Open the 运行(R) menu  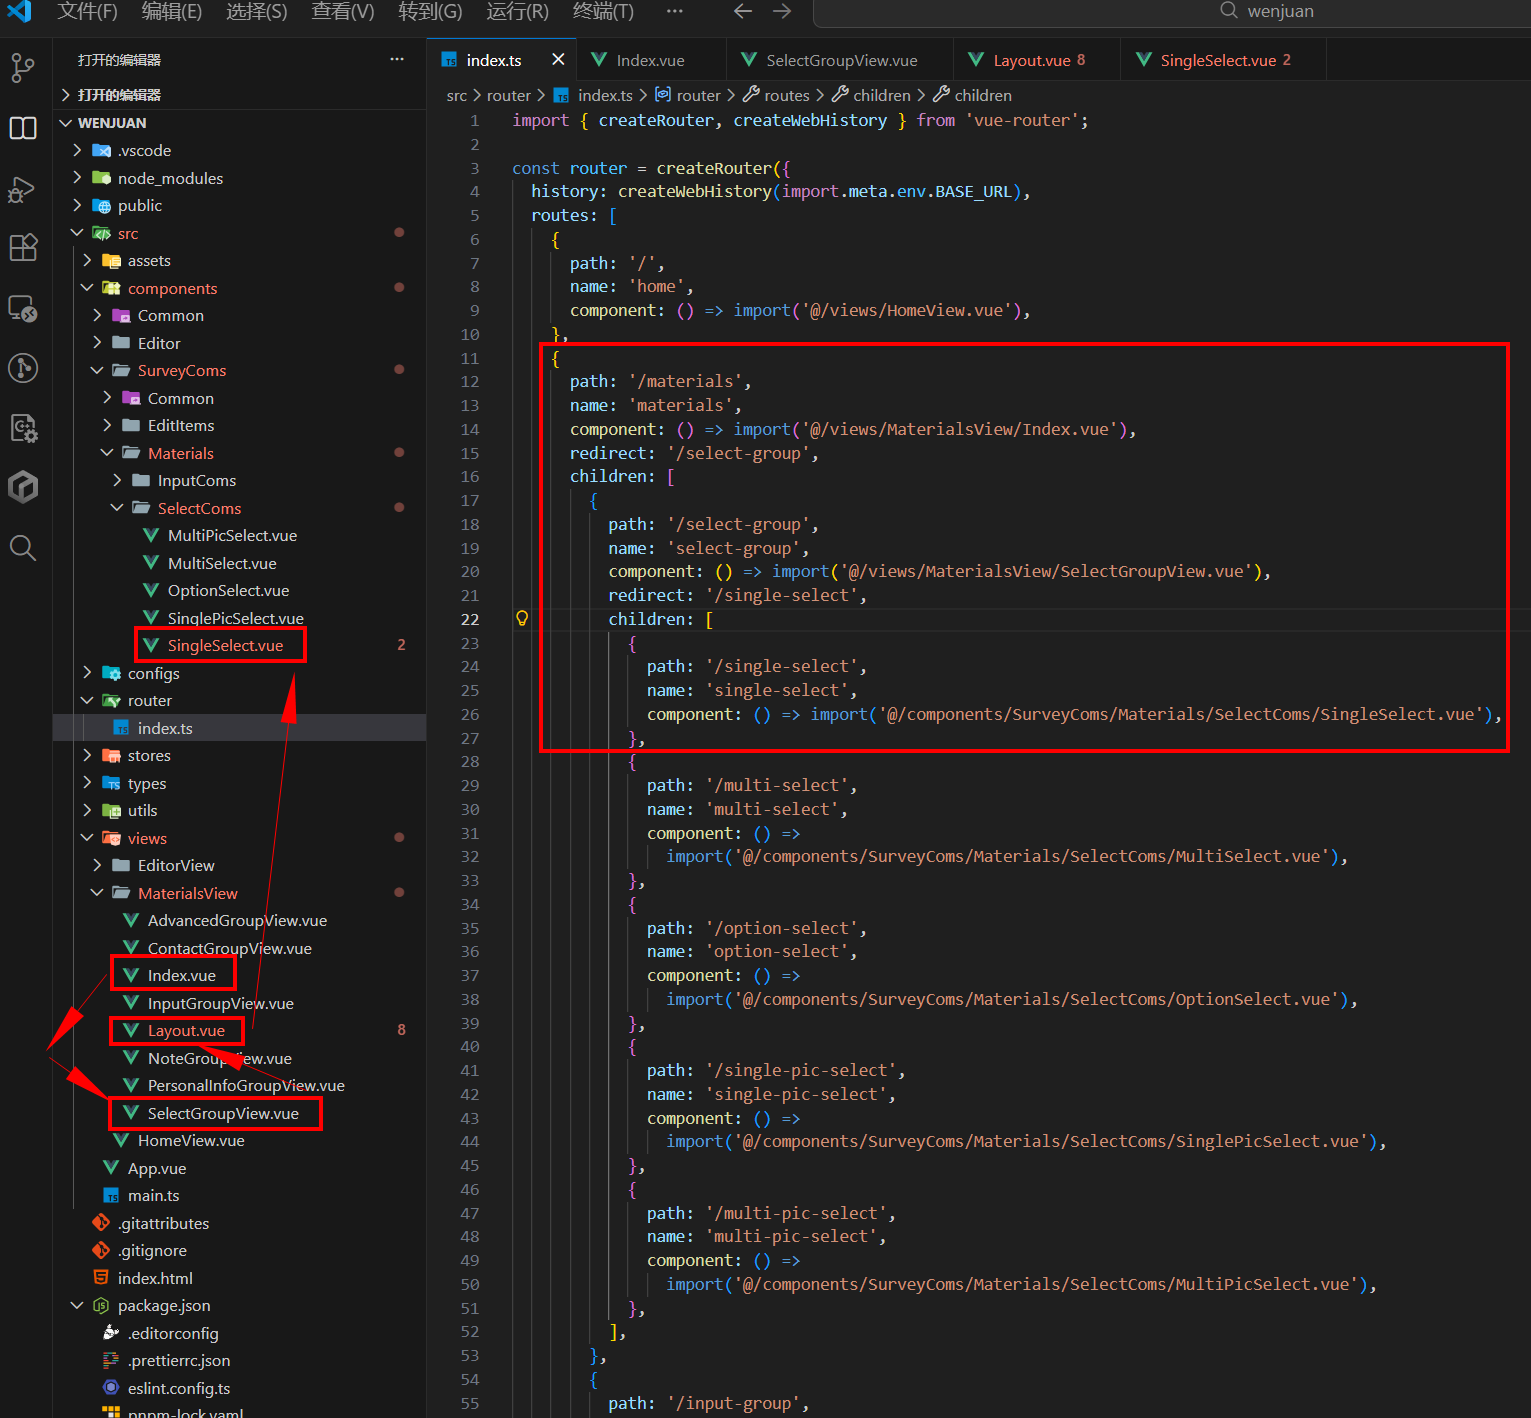tap(517, 11)
